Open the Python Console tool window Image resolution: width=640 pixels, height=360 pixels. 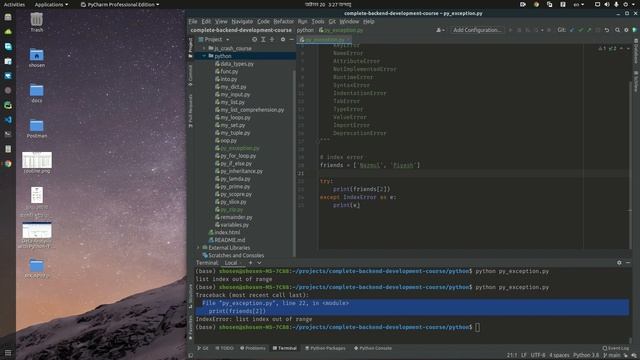point(373,348)
